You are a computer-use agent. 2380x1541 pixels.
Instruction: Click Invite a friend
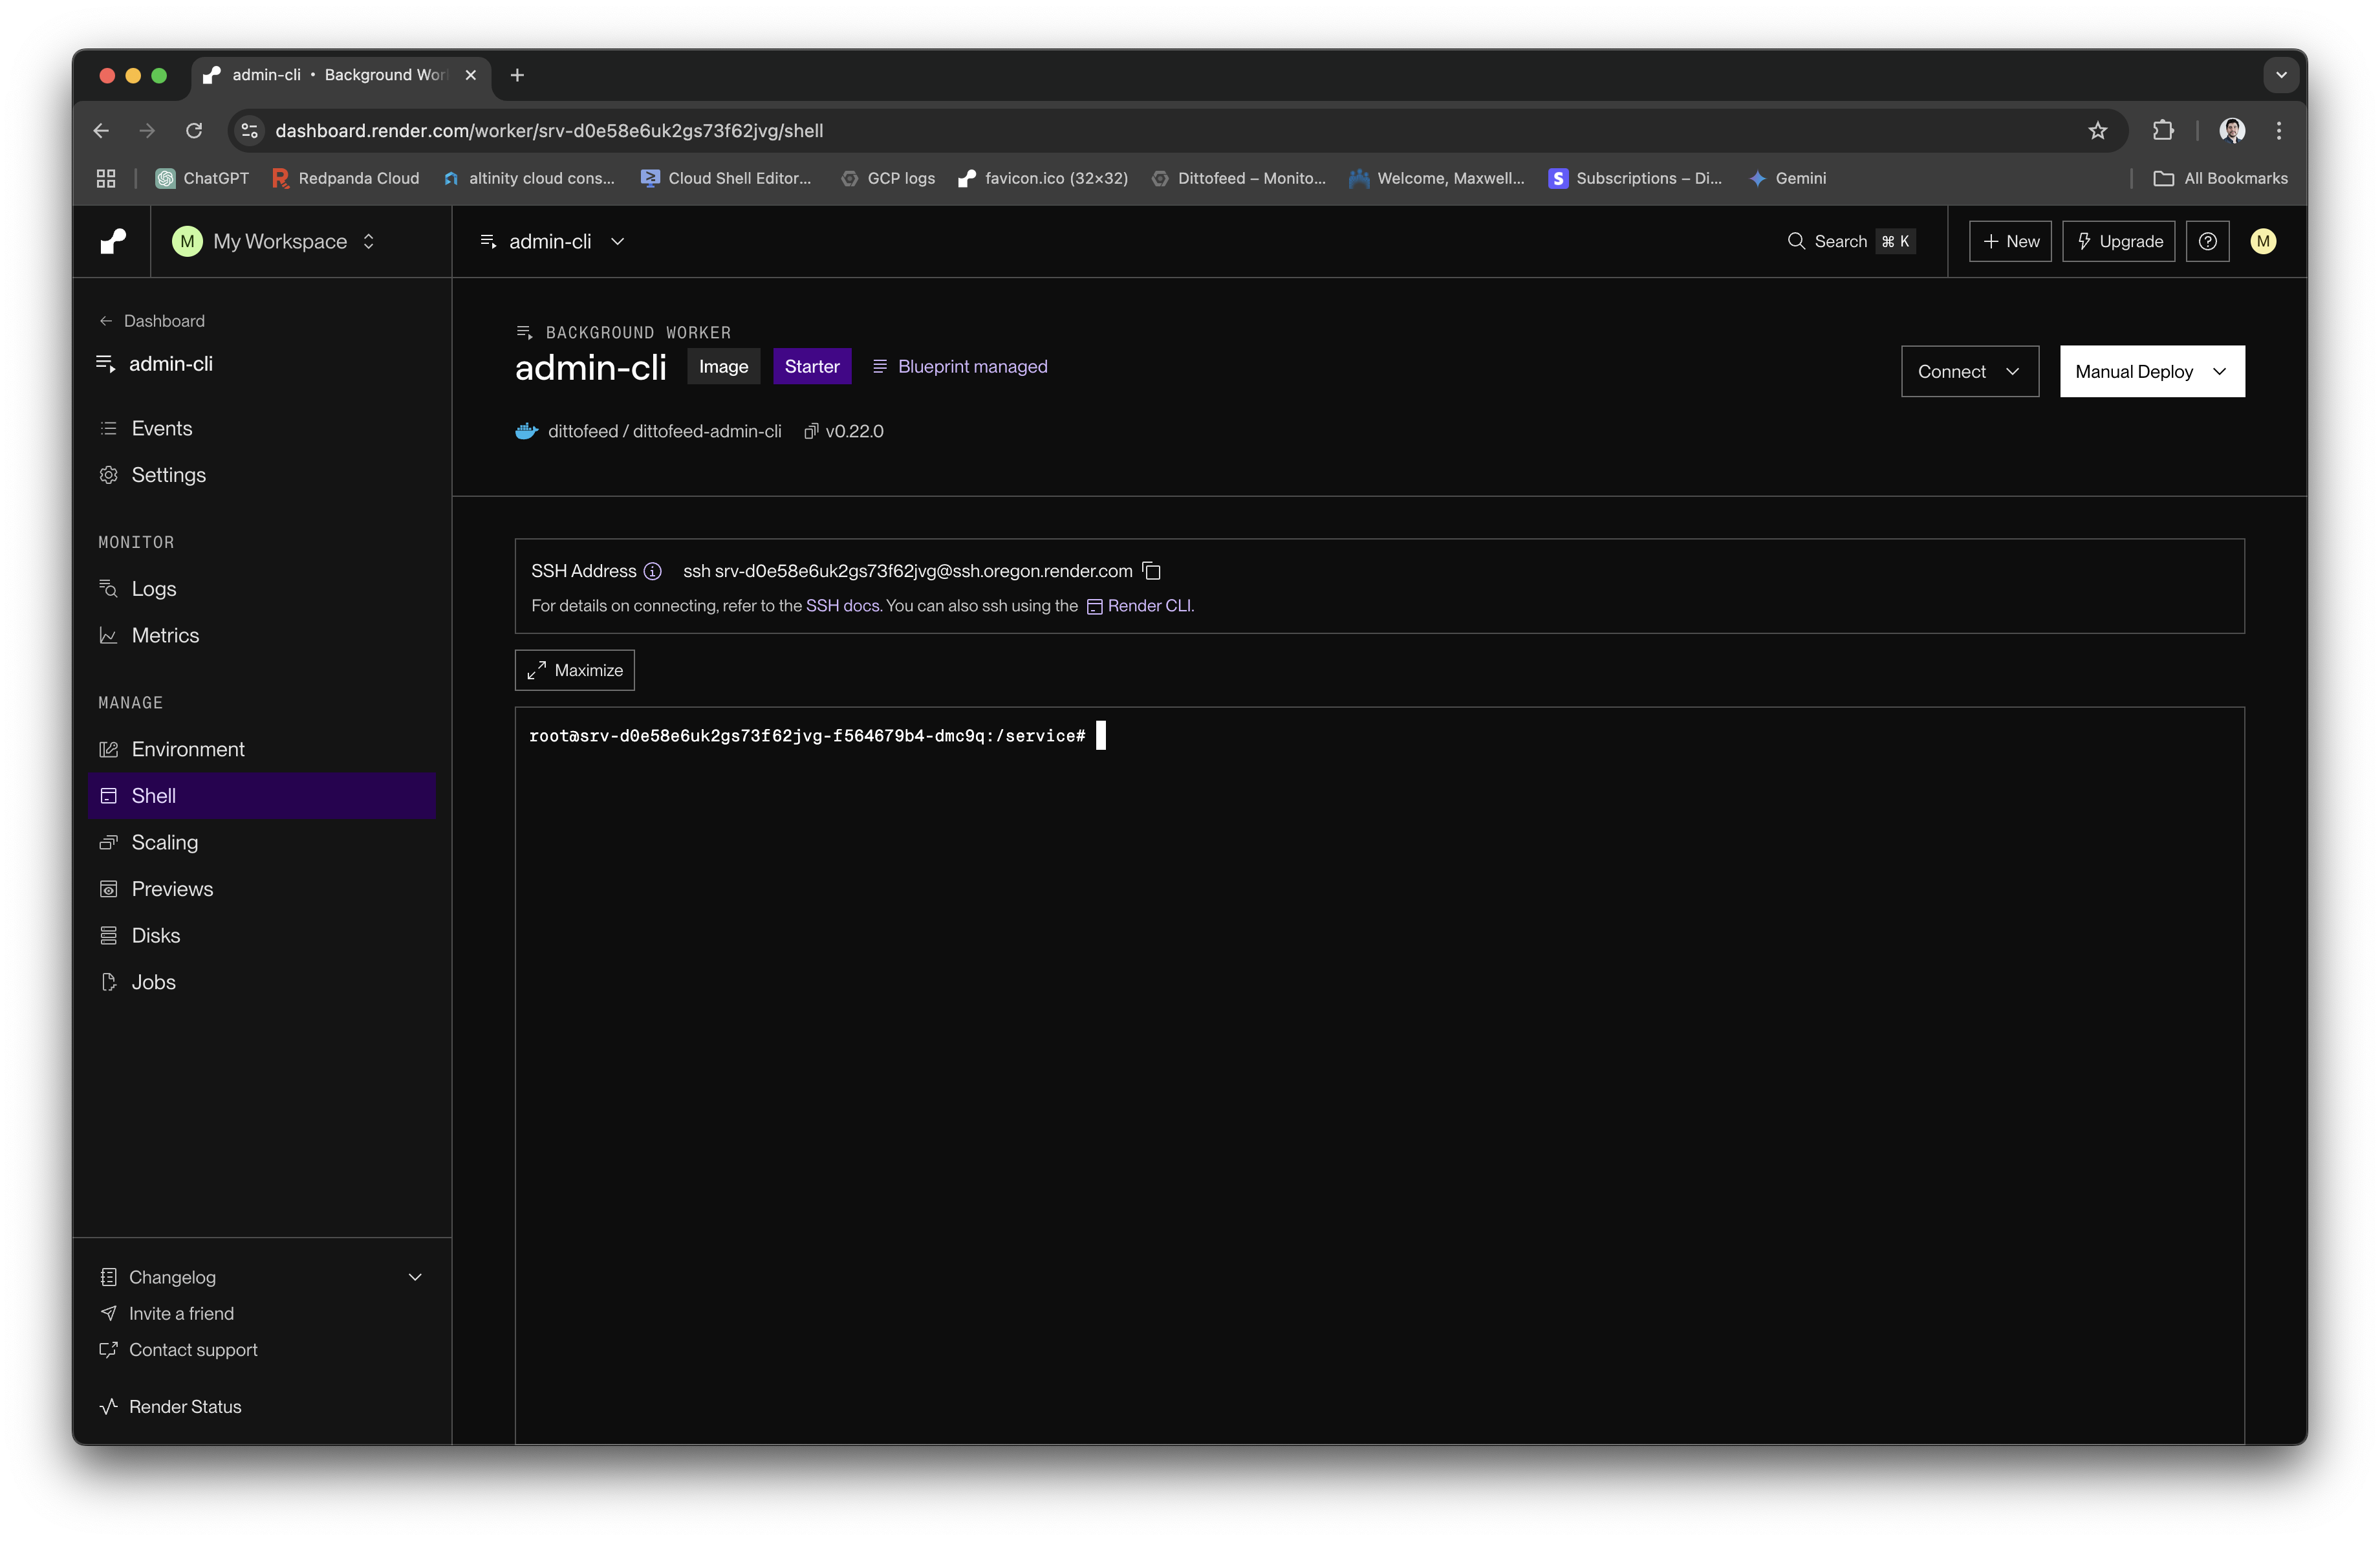tap(181, 1313)
